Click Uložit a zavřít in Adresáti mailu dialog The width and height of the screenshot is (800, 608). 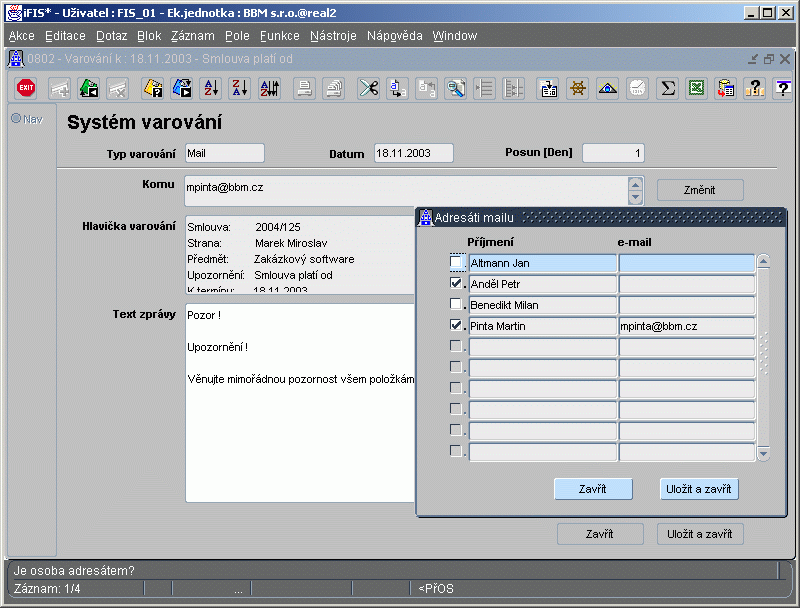point(700,489)
